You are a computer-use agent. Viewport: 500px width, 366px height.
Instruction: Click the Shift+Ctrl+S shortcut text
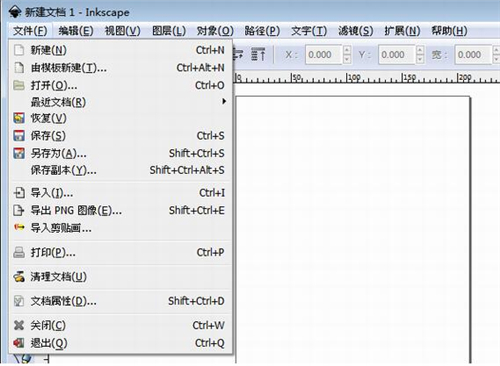click(196, 153)
